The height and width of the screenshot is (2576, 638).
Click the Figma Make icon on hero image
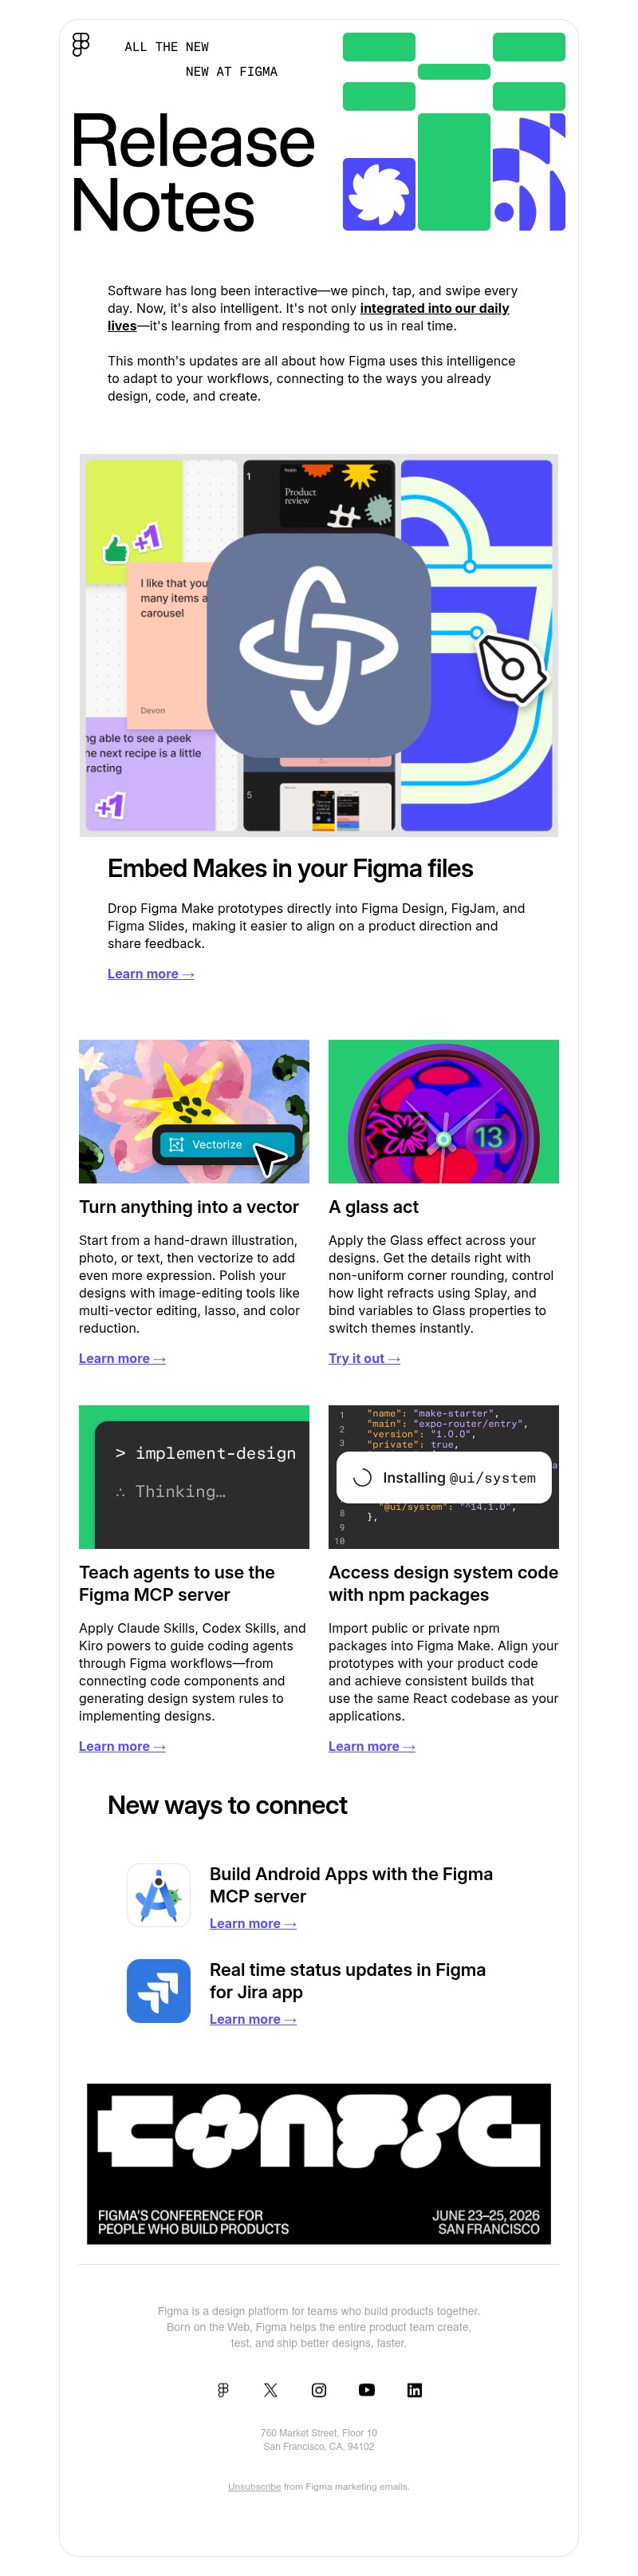coord(319,644)
